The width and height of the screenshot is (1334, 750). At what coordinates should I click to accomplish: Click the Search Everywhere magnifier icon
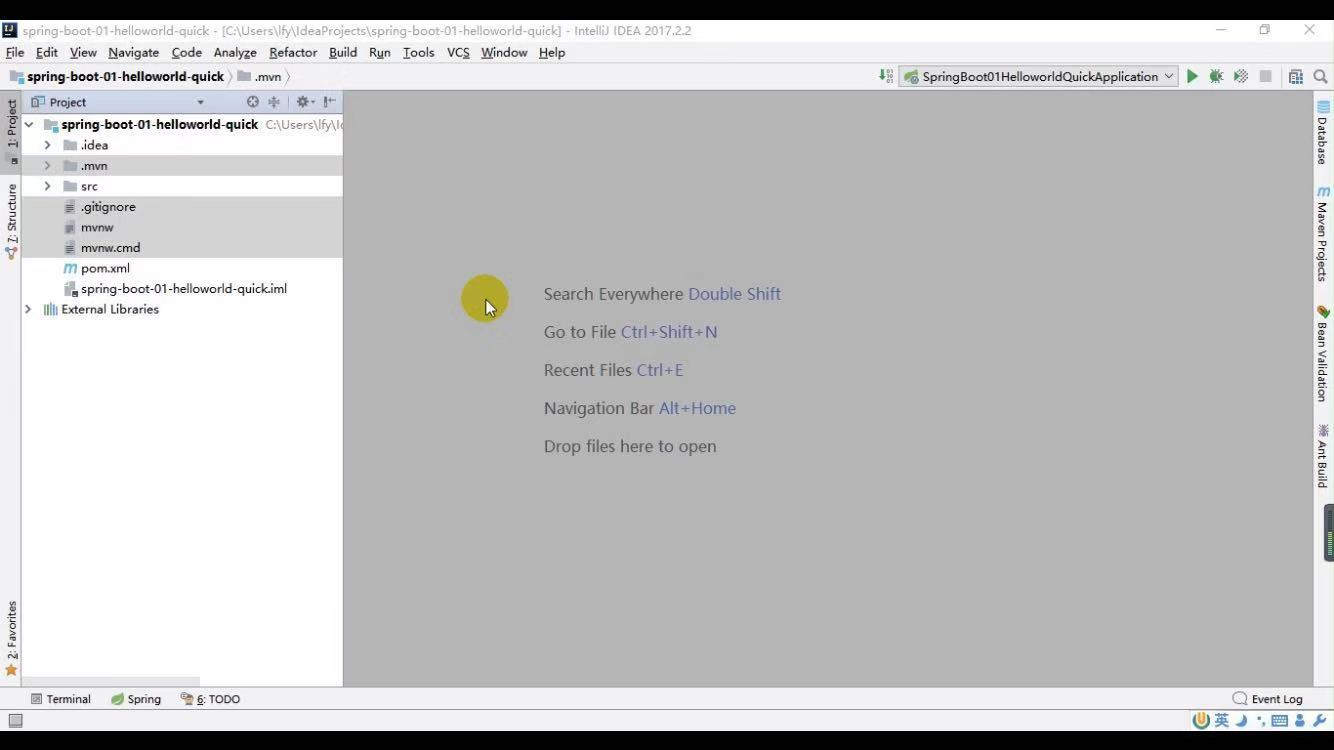tap(1320, 76)
